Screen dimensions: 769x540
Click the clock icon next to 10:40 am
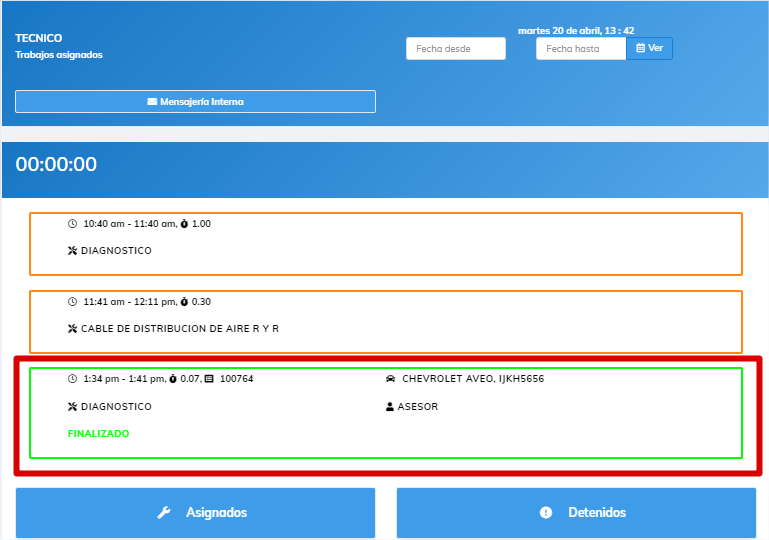click(72, 224)
